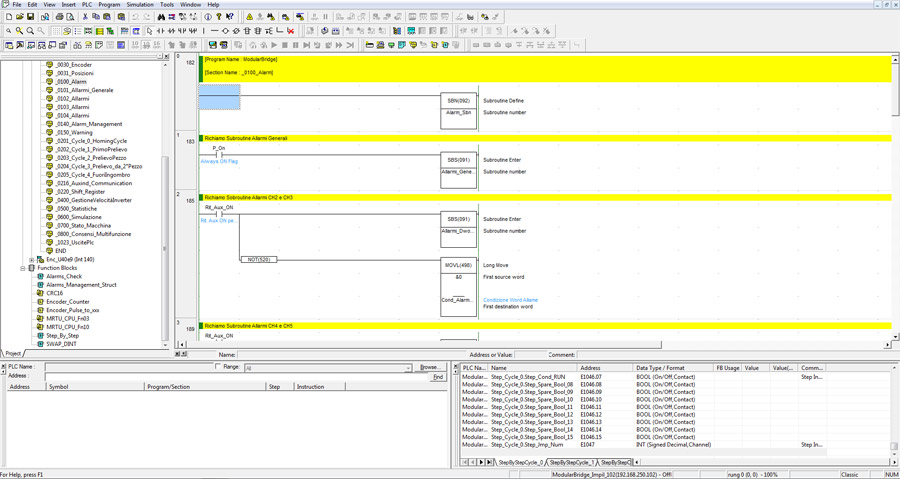Click the yellow warning triangle toolbar icon

point(250,17)
